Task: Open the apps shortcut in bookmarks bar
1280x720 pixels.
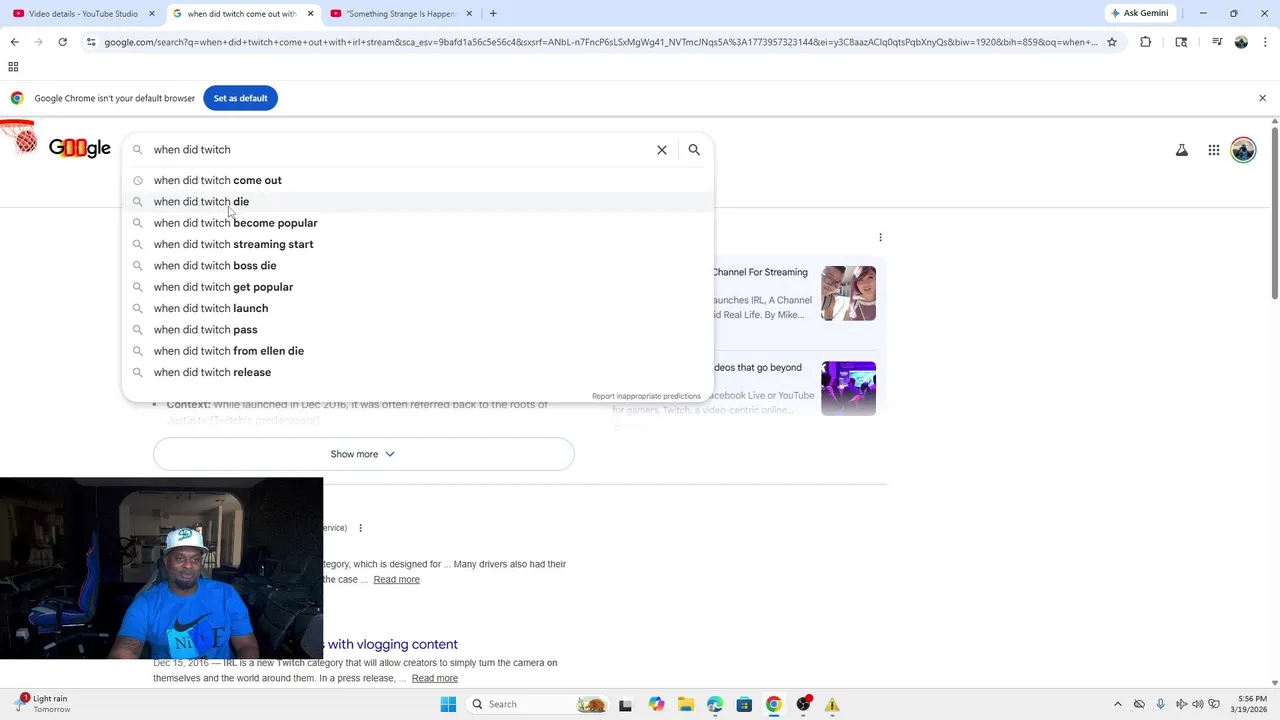Action: point(13,67)
